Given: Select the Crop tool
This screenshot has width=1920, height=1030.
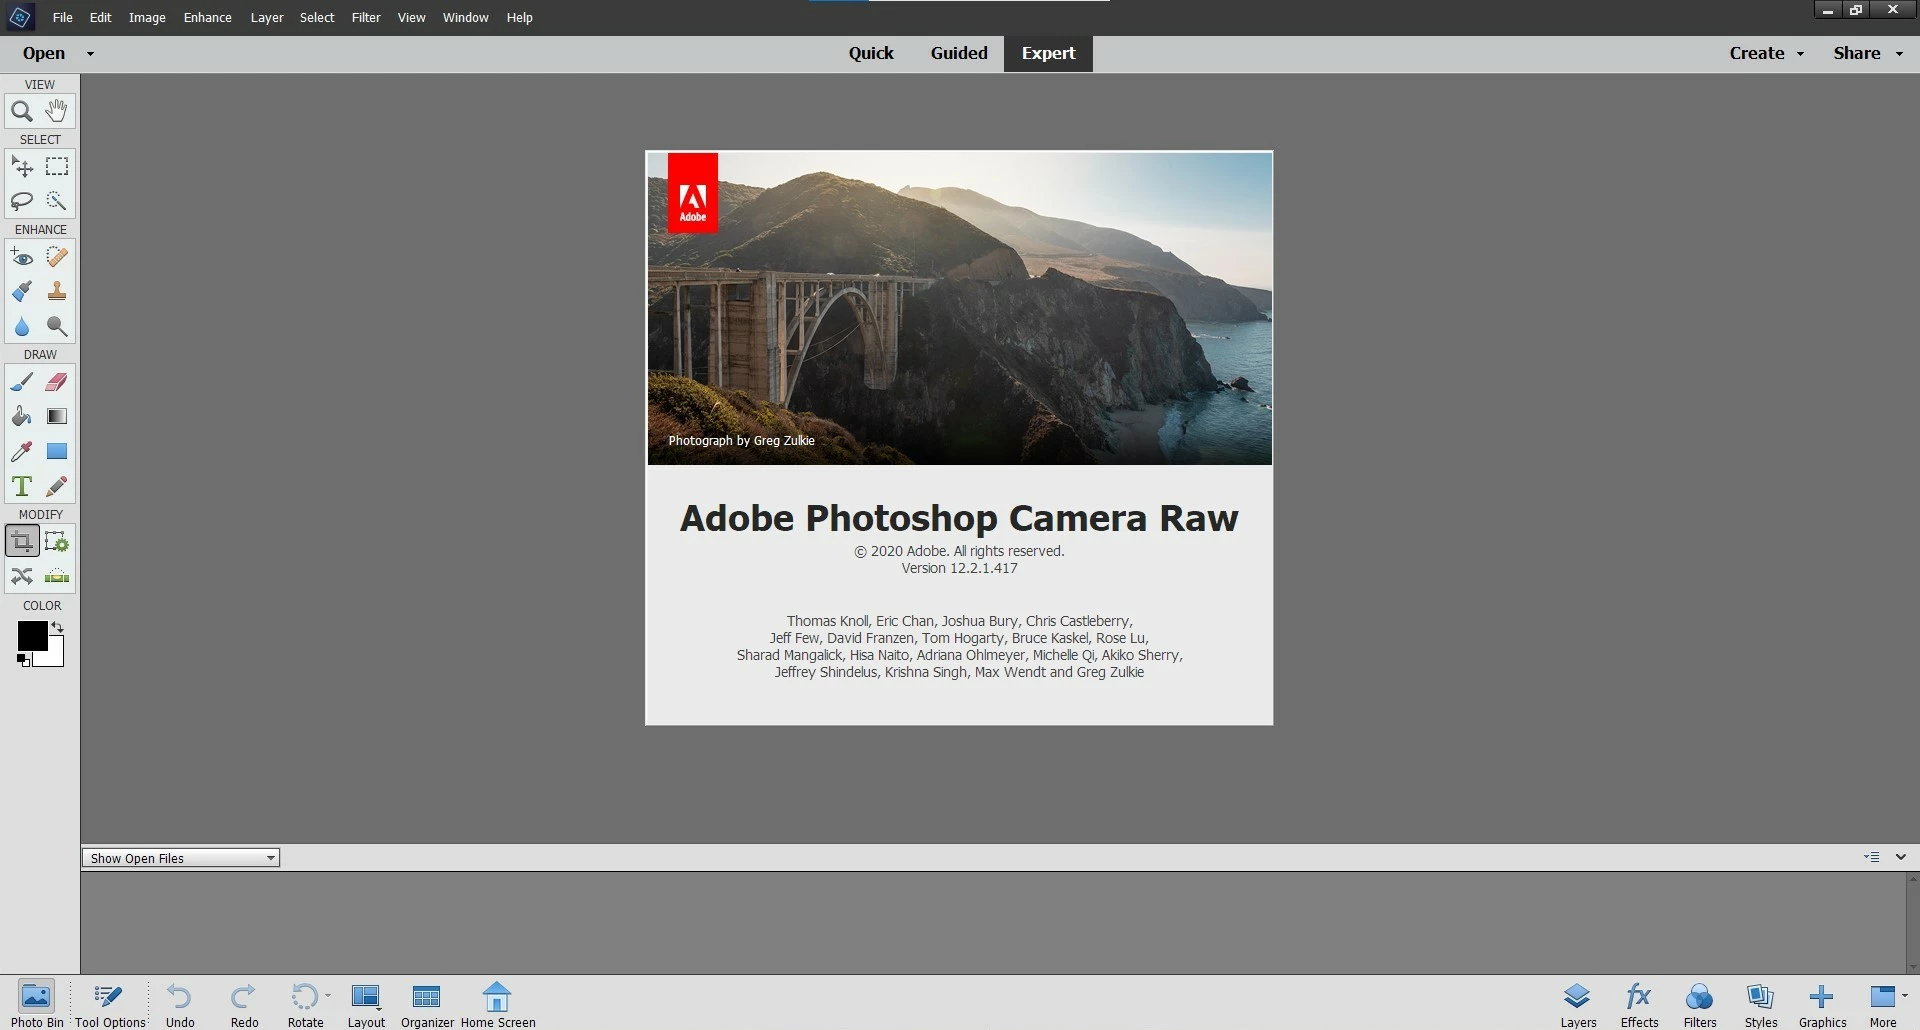Looking at the screenshot, I should tap(22, 541).
